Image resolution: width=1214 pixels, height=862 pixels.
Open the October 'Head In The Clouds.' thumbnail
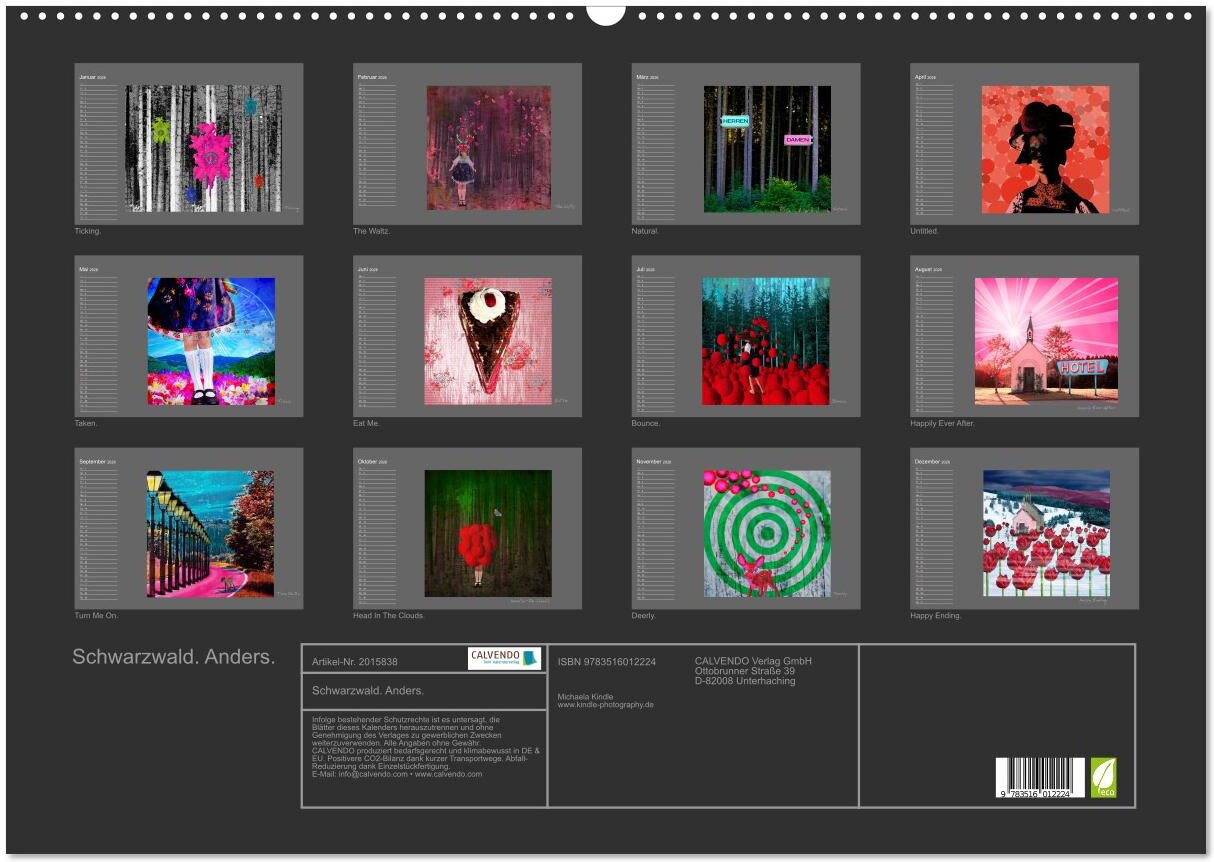(467, 528)
